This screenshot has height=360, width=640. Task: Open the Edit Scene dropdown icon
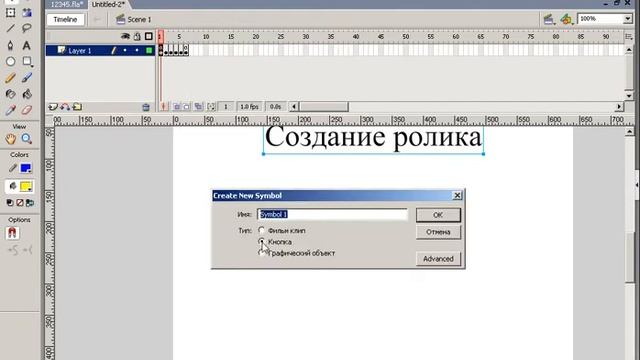[x=549, y=19]
